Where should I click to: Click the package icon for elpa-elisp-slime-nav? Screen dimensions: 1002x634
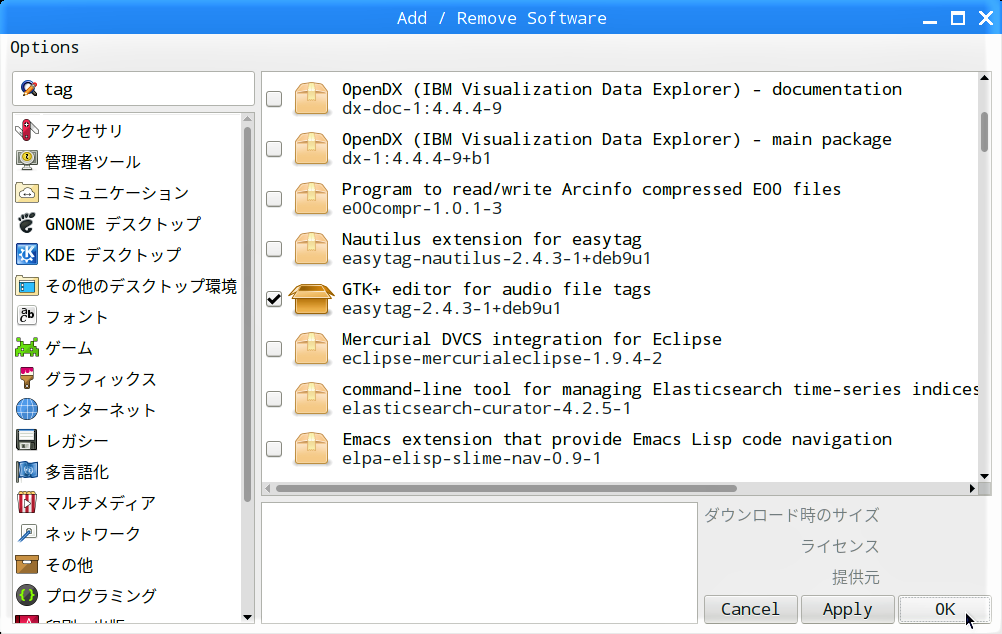click(311, 449)
